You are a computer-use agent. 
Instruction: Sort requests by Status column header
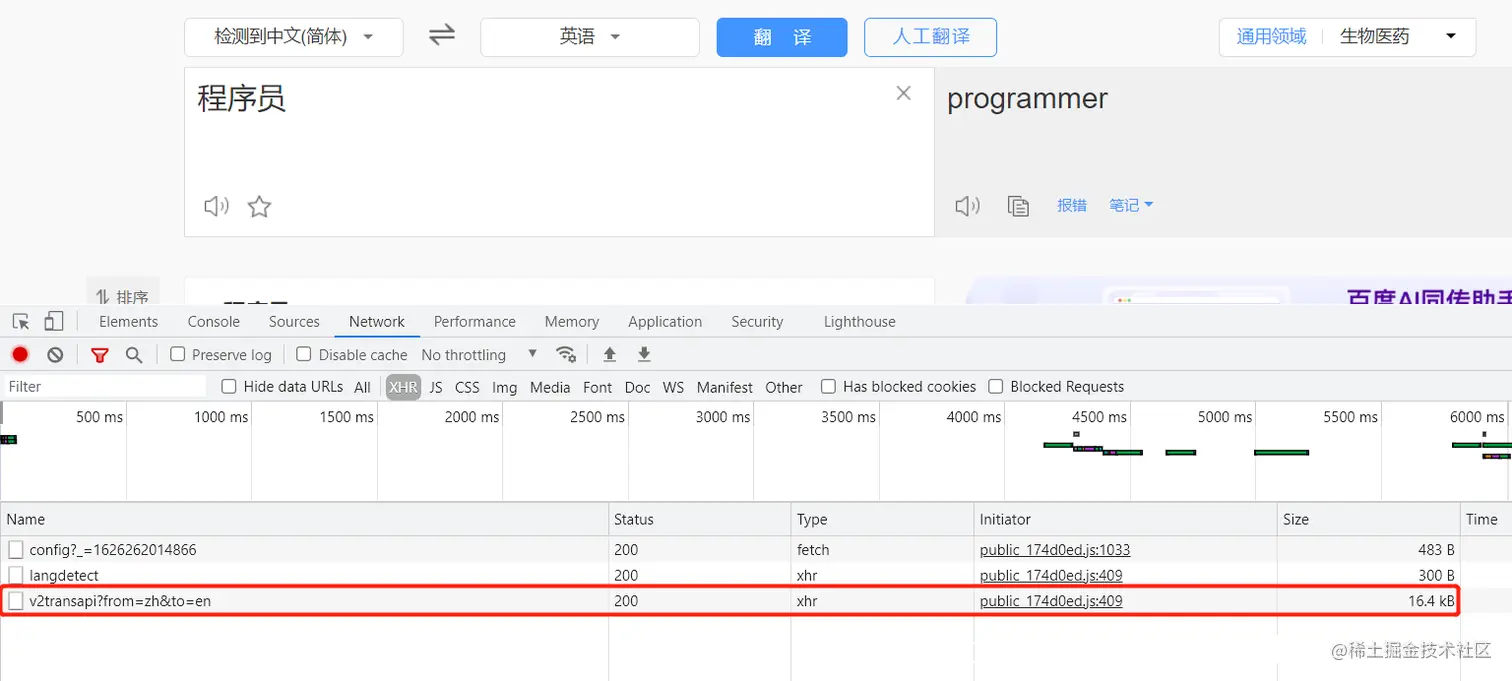(x=700, y=519)
